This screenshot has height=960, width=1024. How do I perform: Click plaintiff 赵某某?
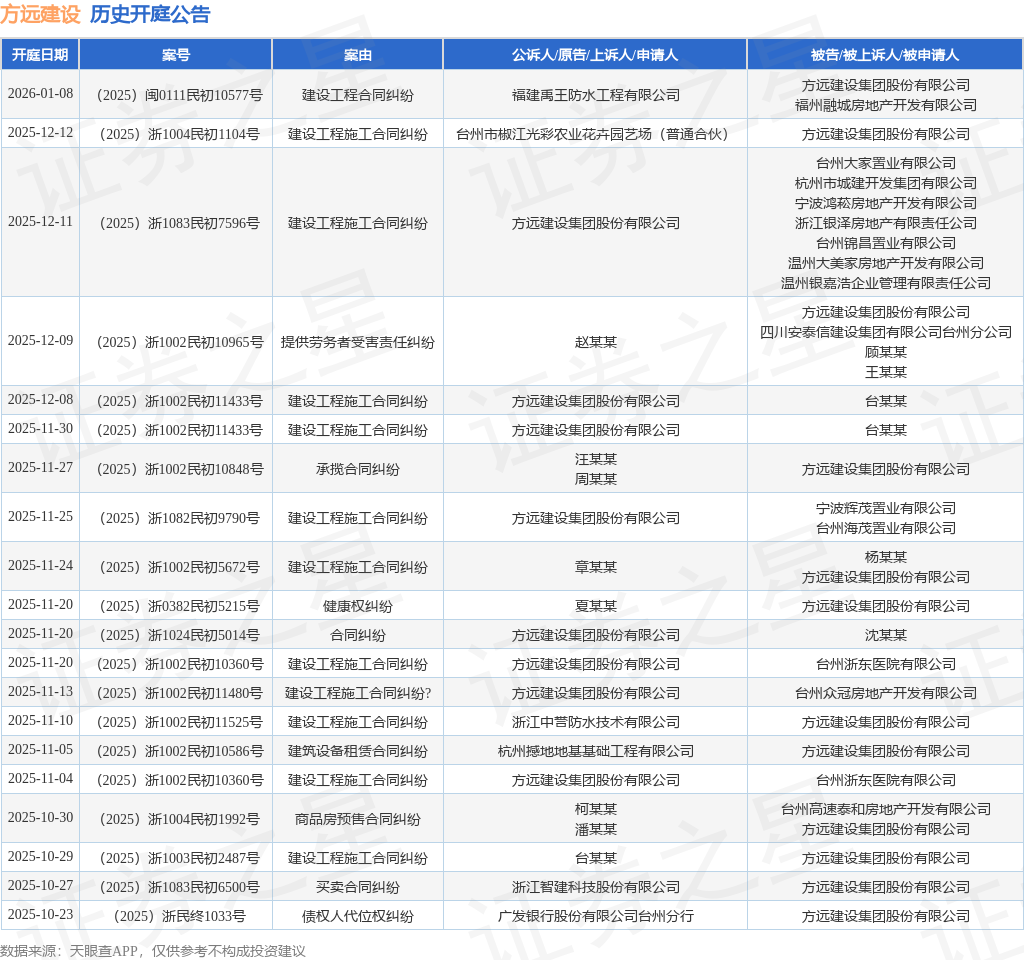(596, 342)
